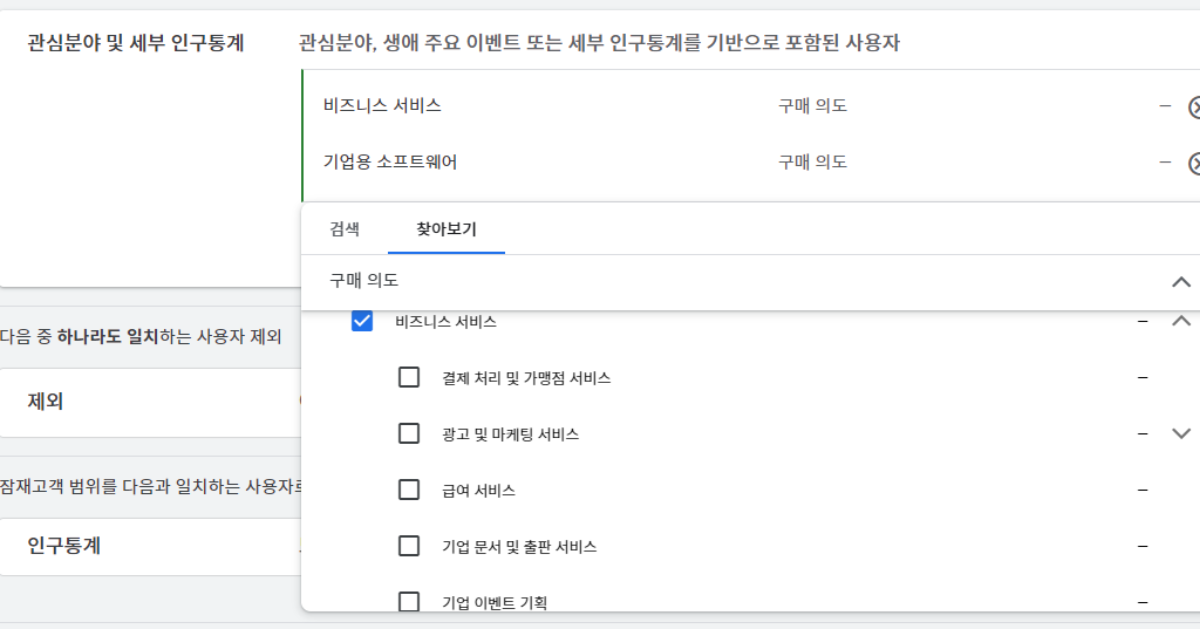Remove the 기업용 소프트웨어 selected segment

[x=1194, y=163]
